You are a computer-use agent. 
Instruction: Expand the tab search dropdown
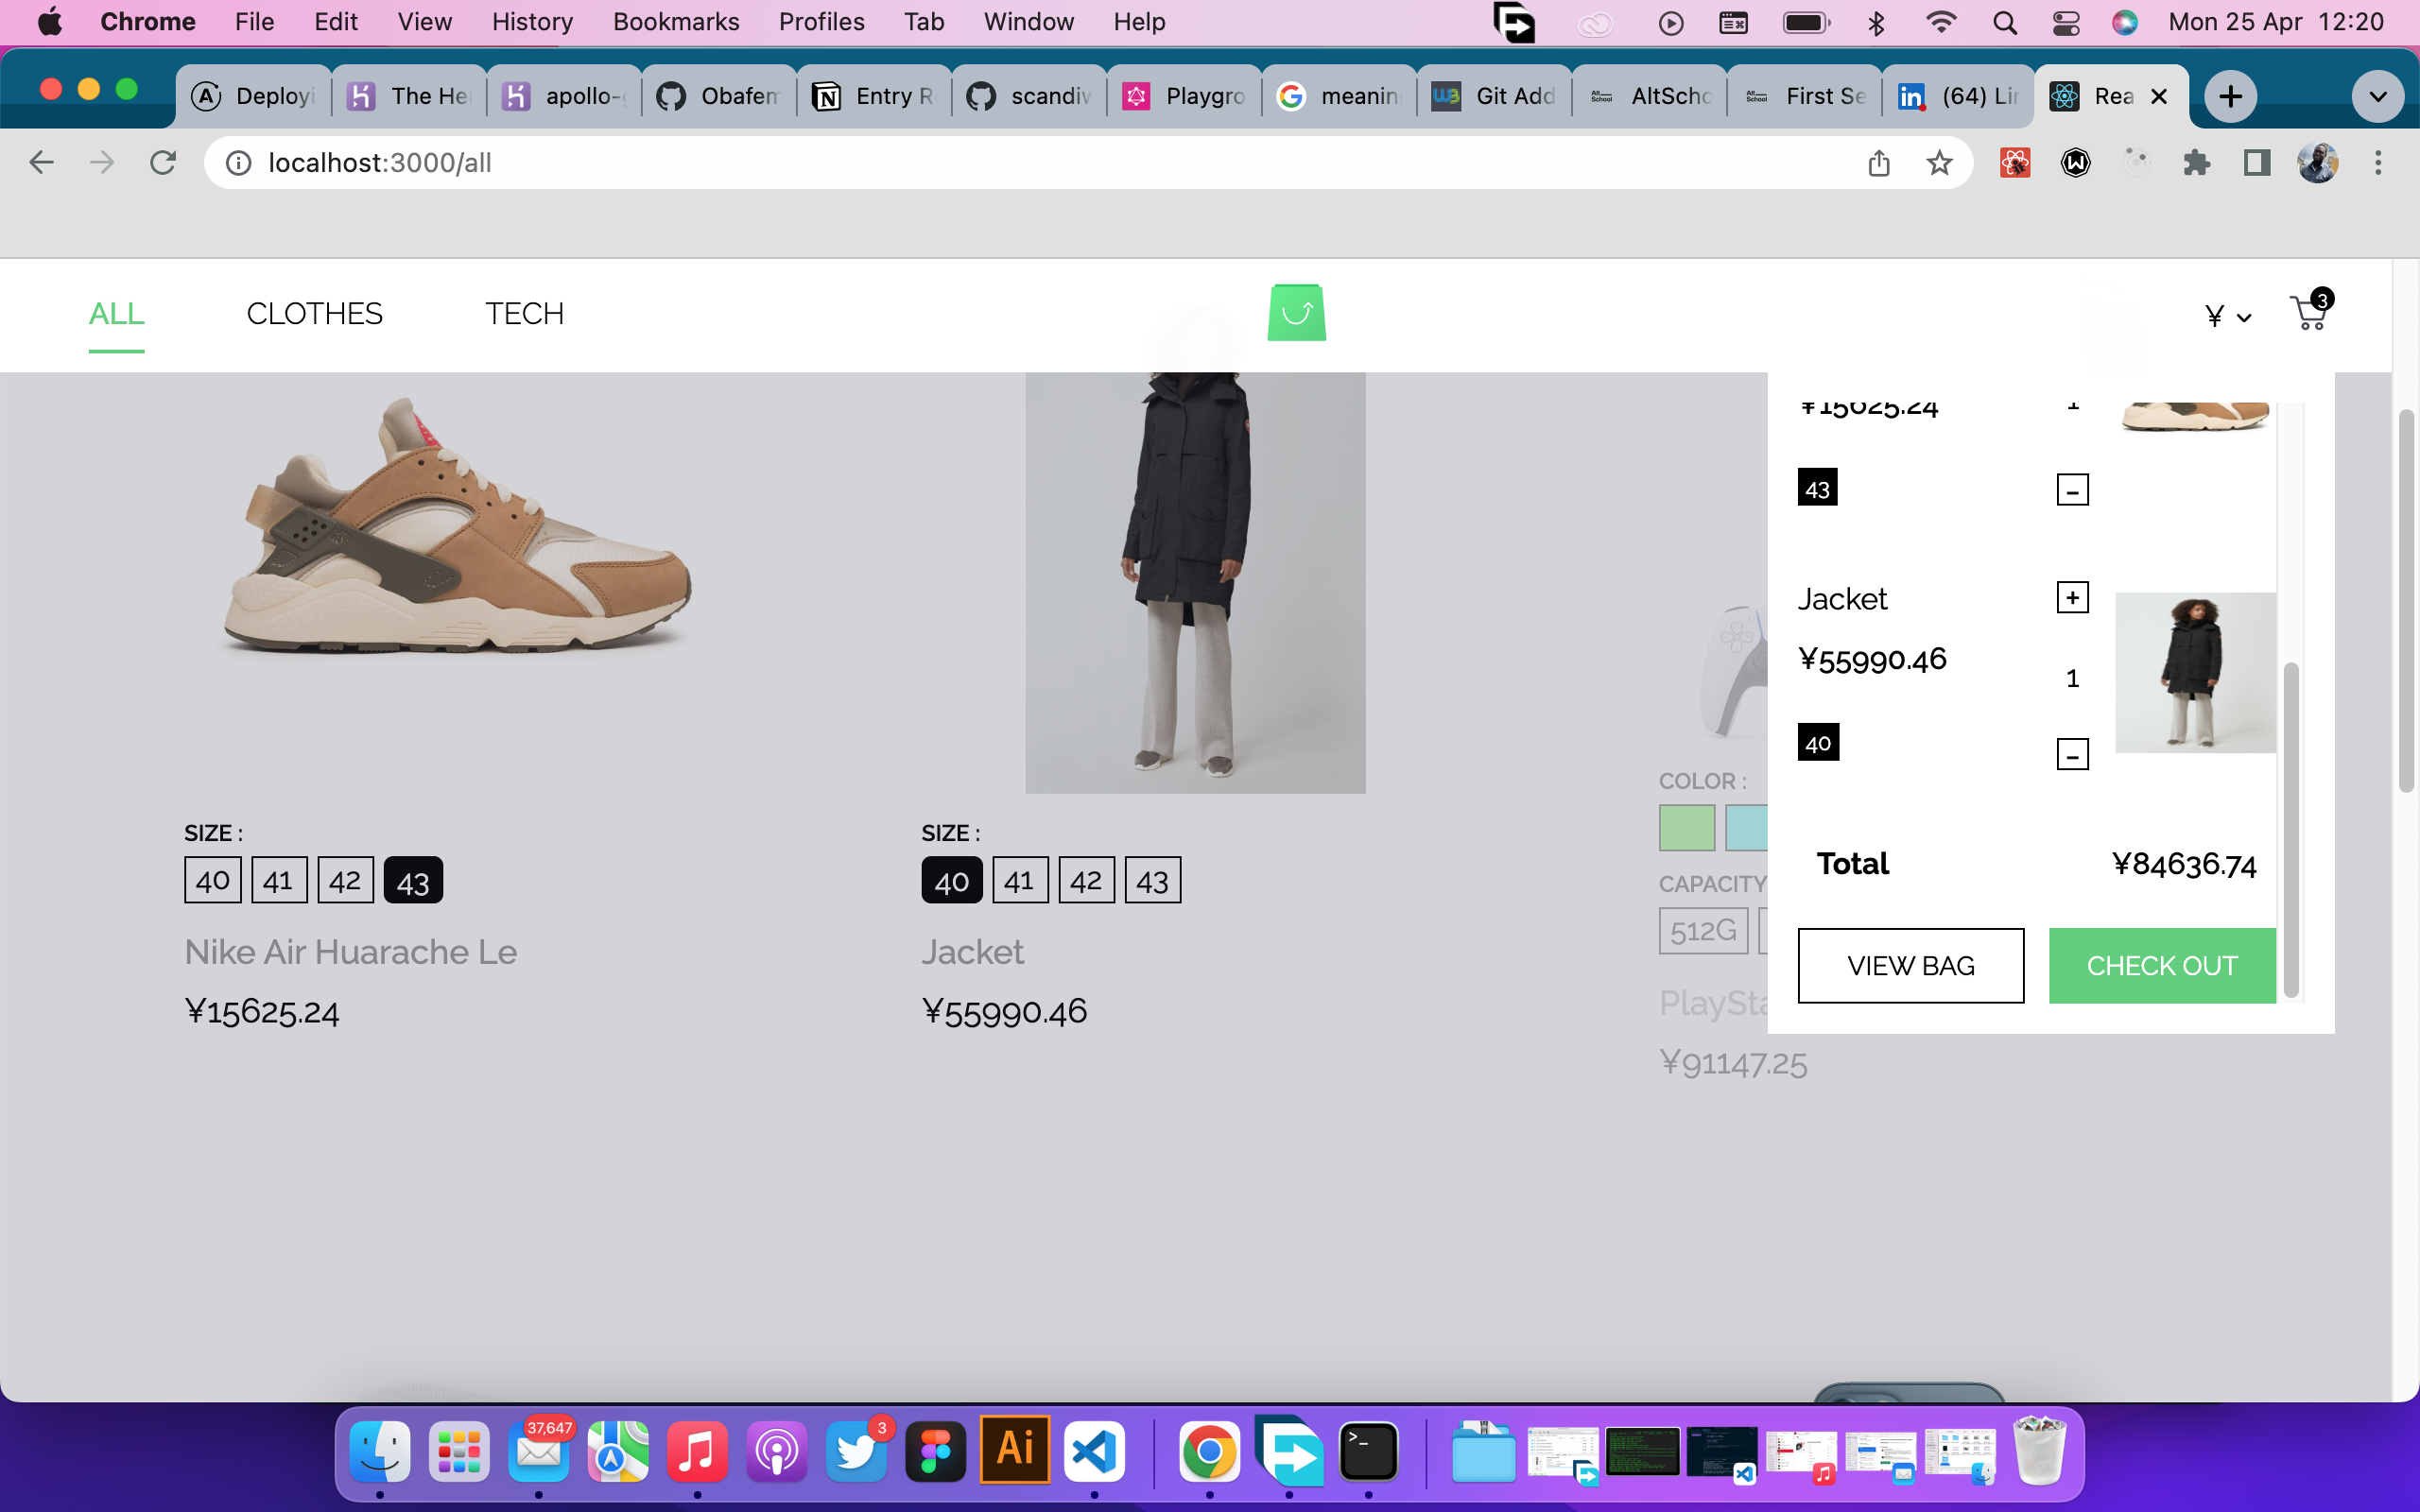point(2377,96)
